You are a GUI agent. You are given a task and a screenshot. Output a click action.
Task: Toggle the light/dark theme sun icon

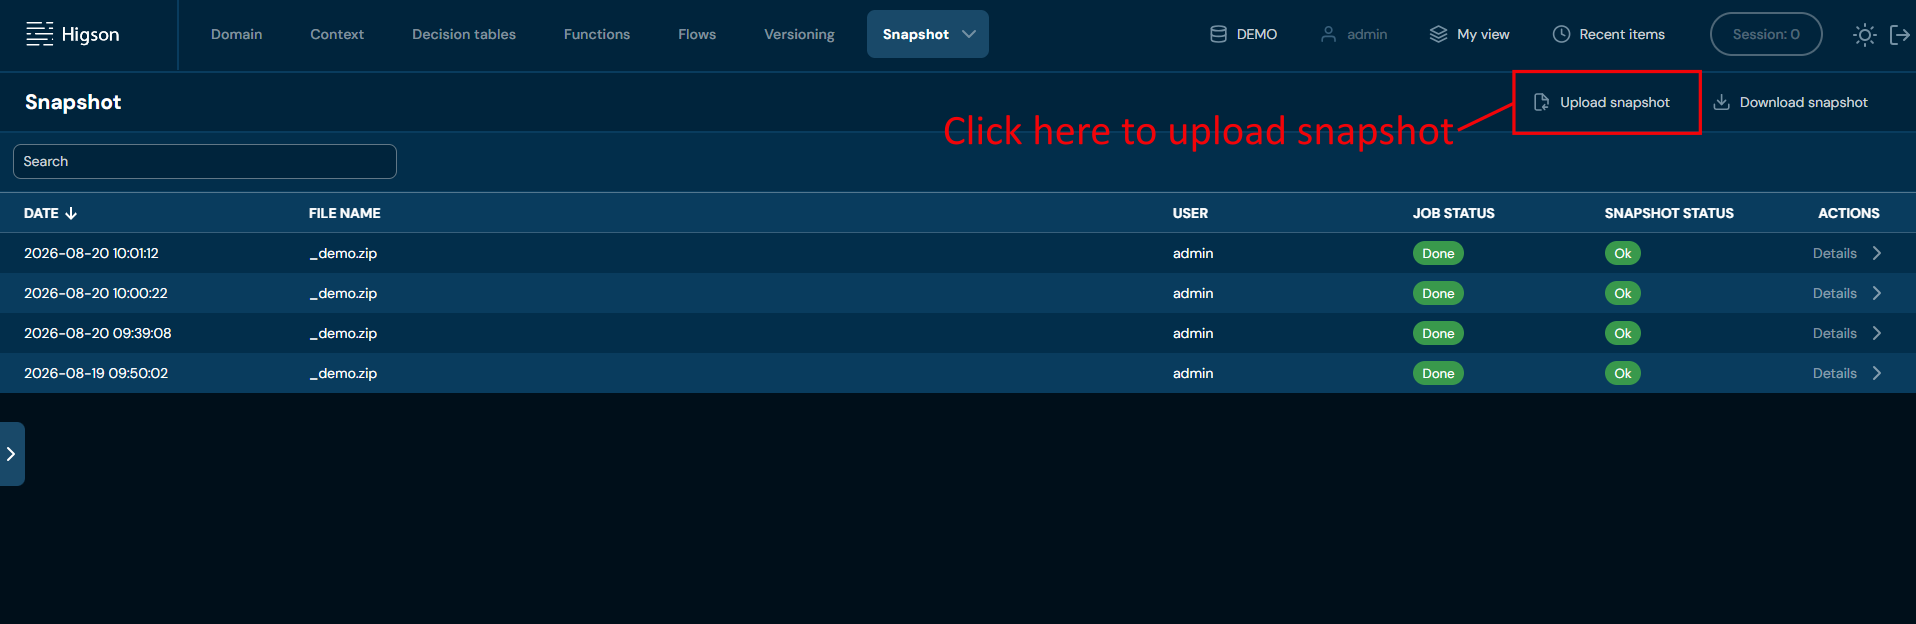1864,35
